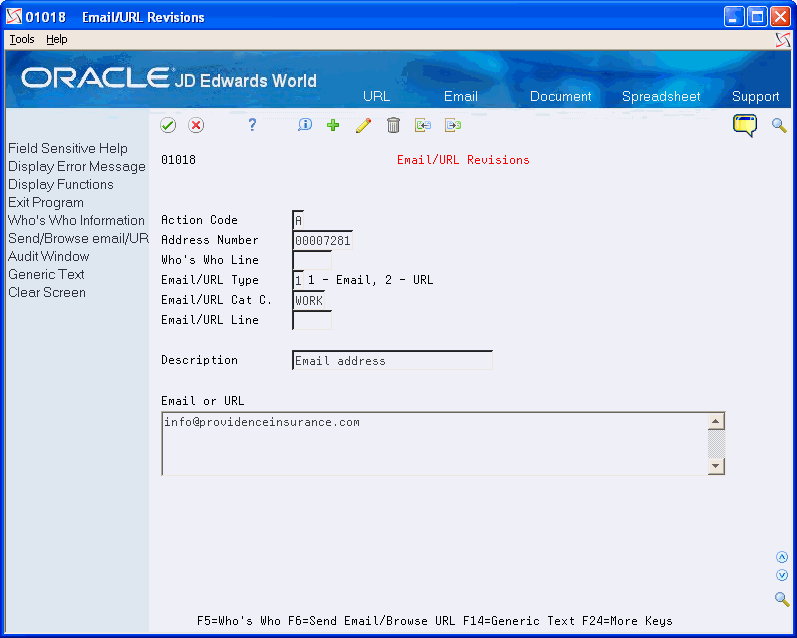This screenshot has width=797, height=638.
Task: Select the Spreadsheet header tab
Action: click(x=661, y=96)
